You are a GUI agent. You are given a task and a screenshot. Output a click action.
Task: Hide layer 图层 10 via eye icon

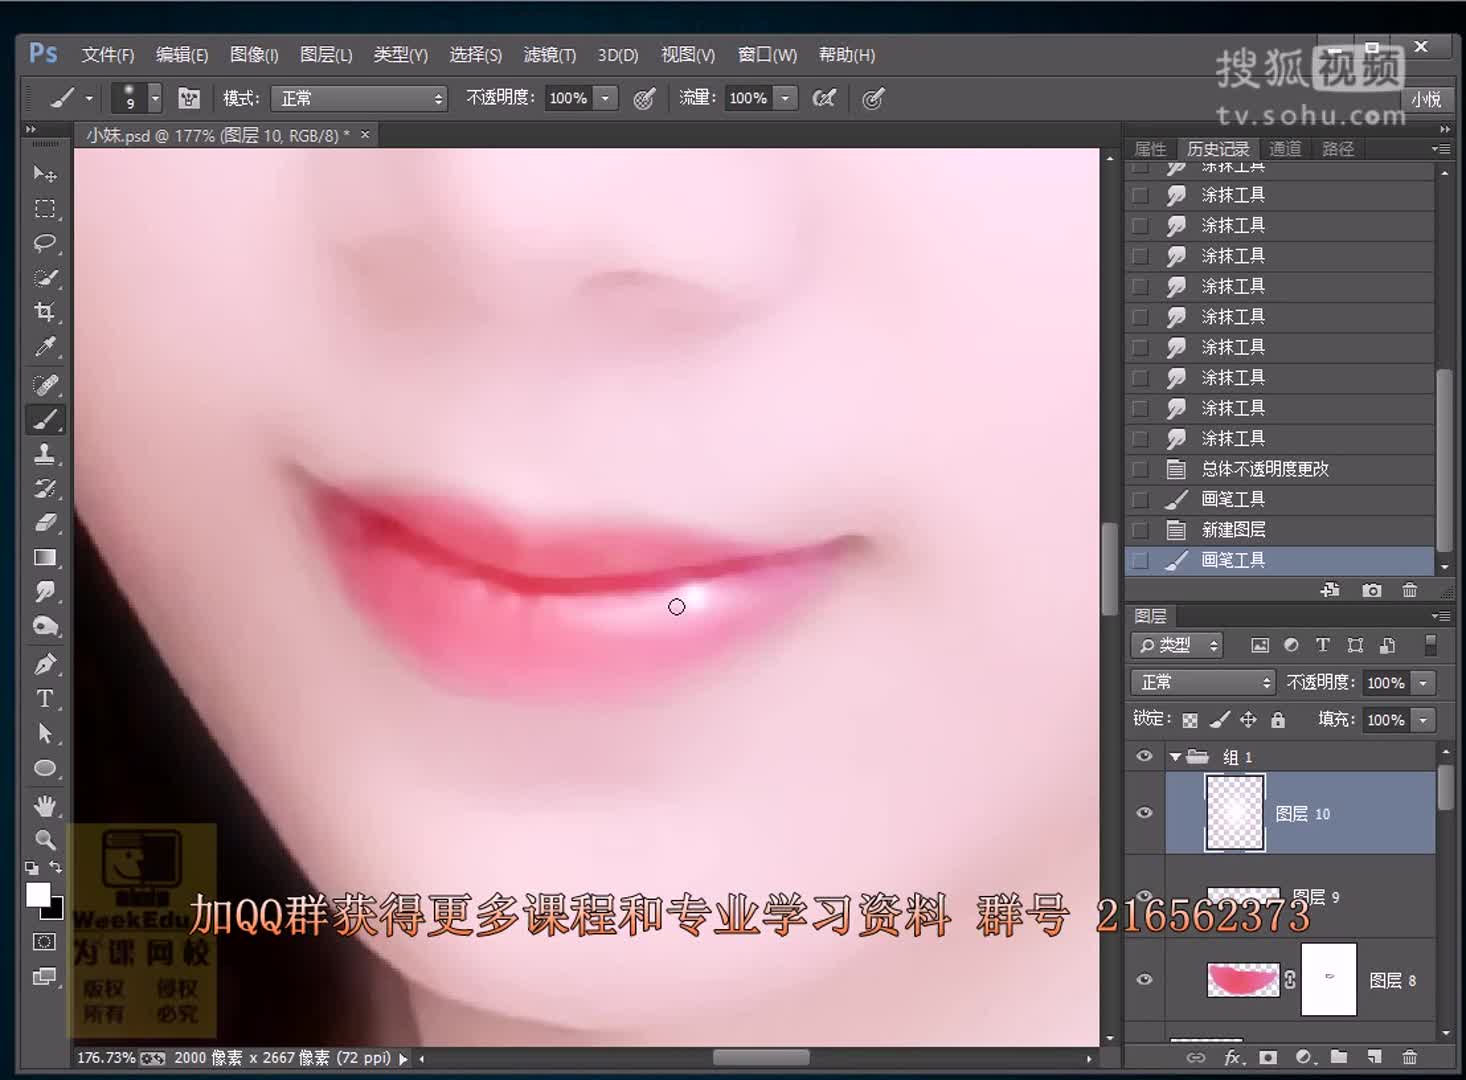pos(1145,812)
